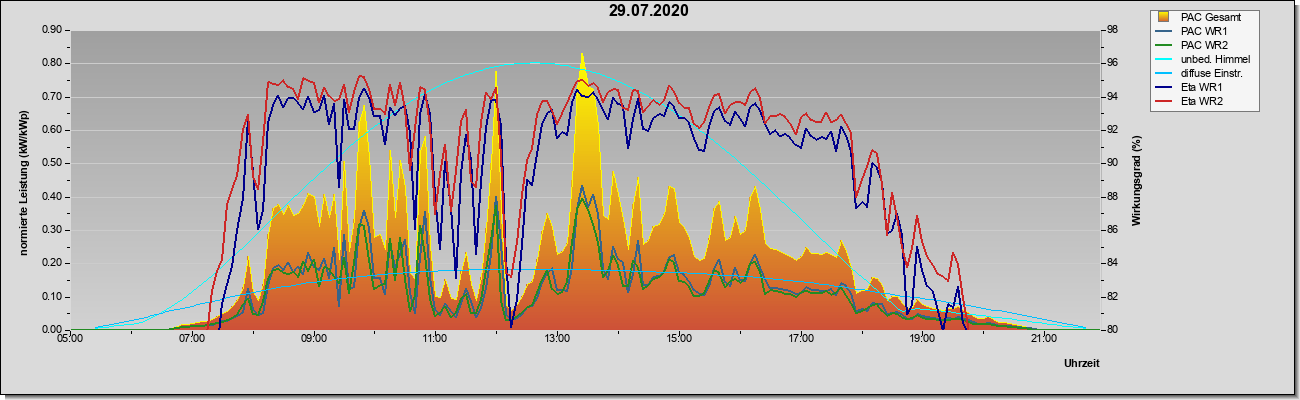Click the 0.50 left axis value
Image resolution: width=1300 pixels, height=400 pixels.
point(52,163)
